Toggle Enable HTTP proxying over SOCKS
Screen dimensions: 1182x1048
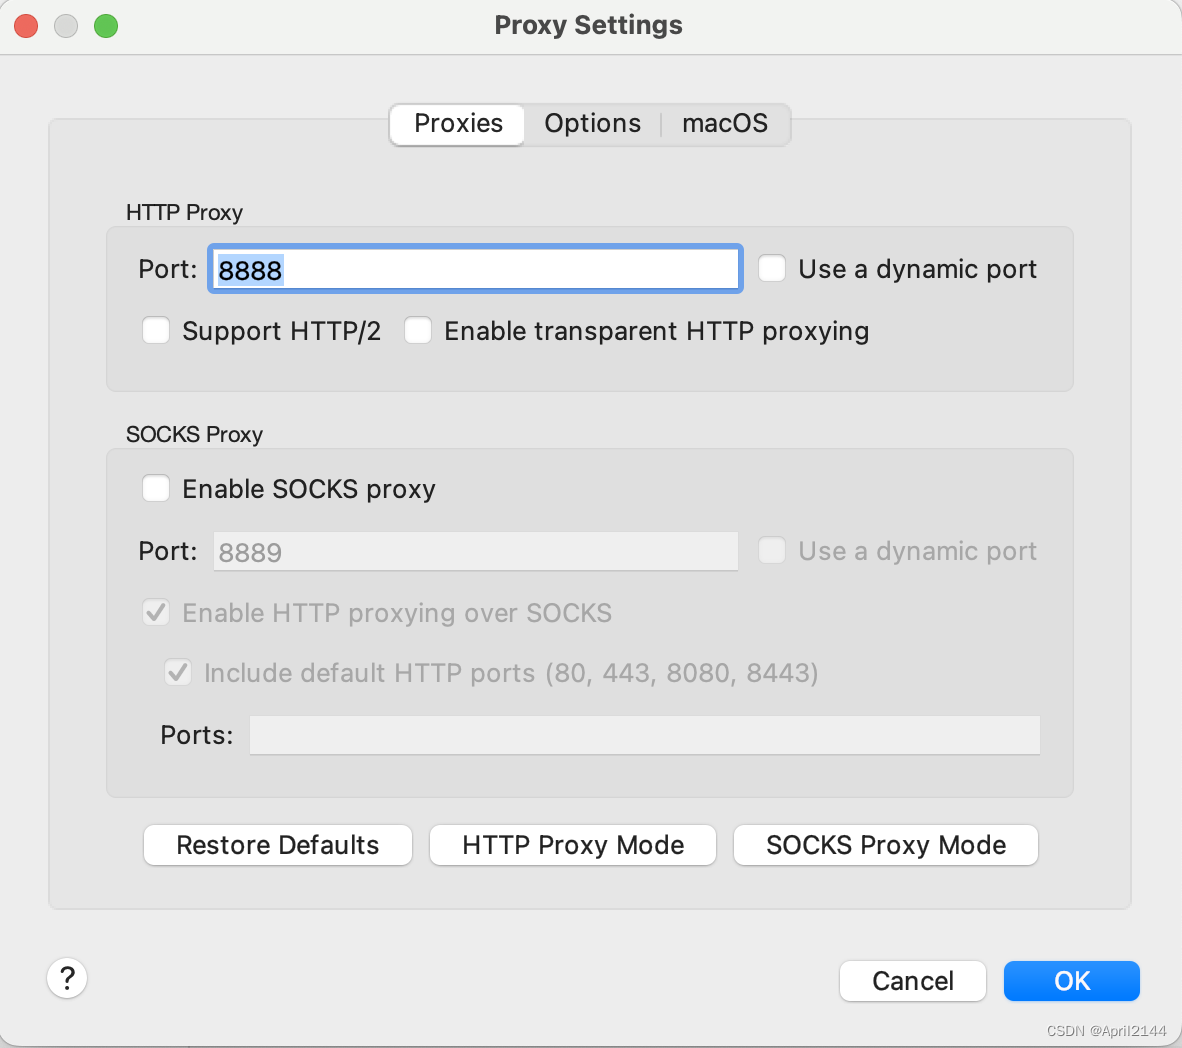coord(156,612)
